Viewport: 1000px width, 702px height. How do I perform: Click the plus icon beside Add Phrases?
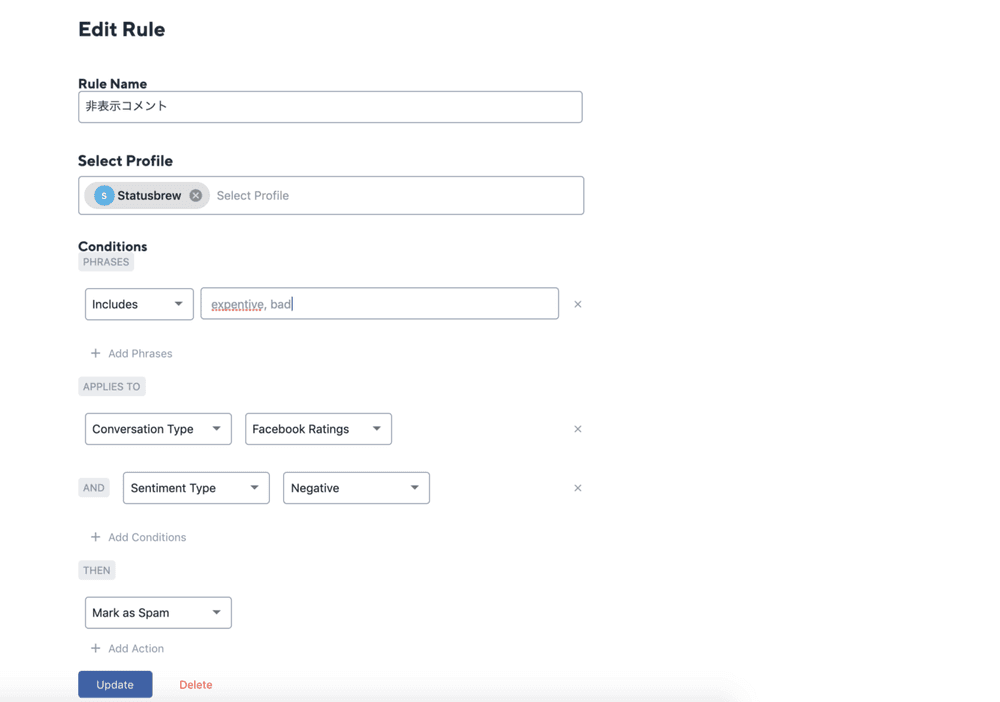[96, 353]
